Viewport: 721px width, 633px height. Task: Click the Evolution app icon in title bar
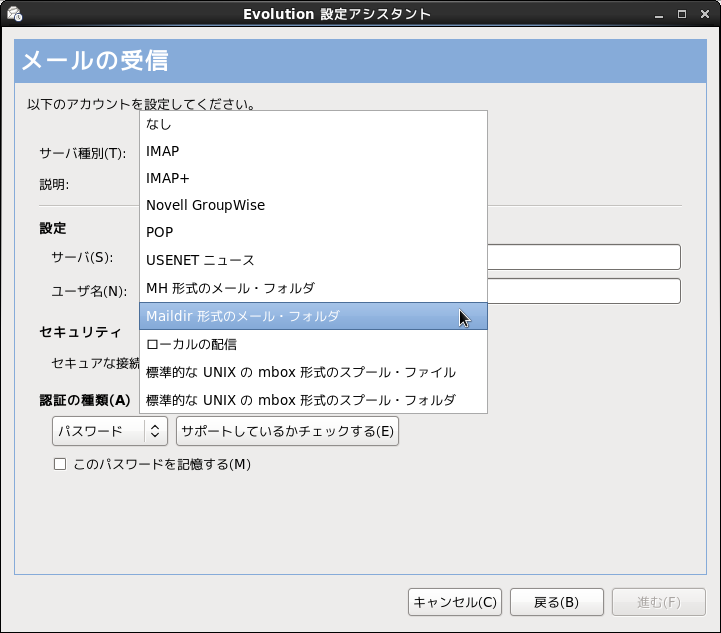tap(14, 14)
